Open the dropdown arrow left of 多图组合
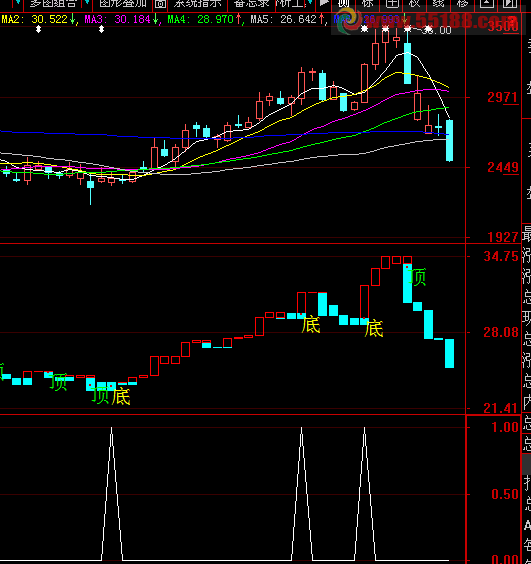 17,3
